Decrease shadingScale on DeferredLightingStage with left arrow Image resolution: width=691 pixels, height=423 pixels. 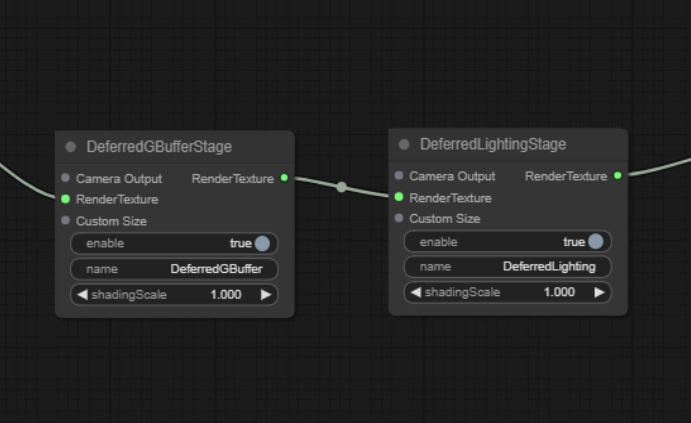click(x=416, y=292)
